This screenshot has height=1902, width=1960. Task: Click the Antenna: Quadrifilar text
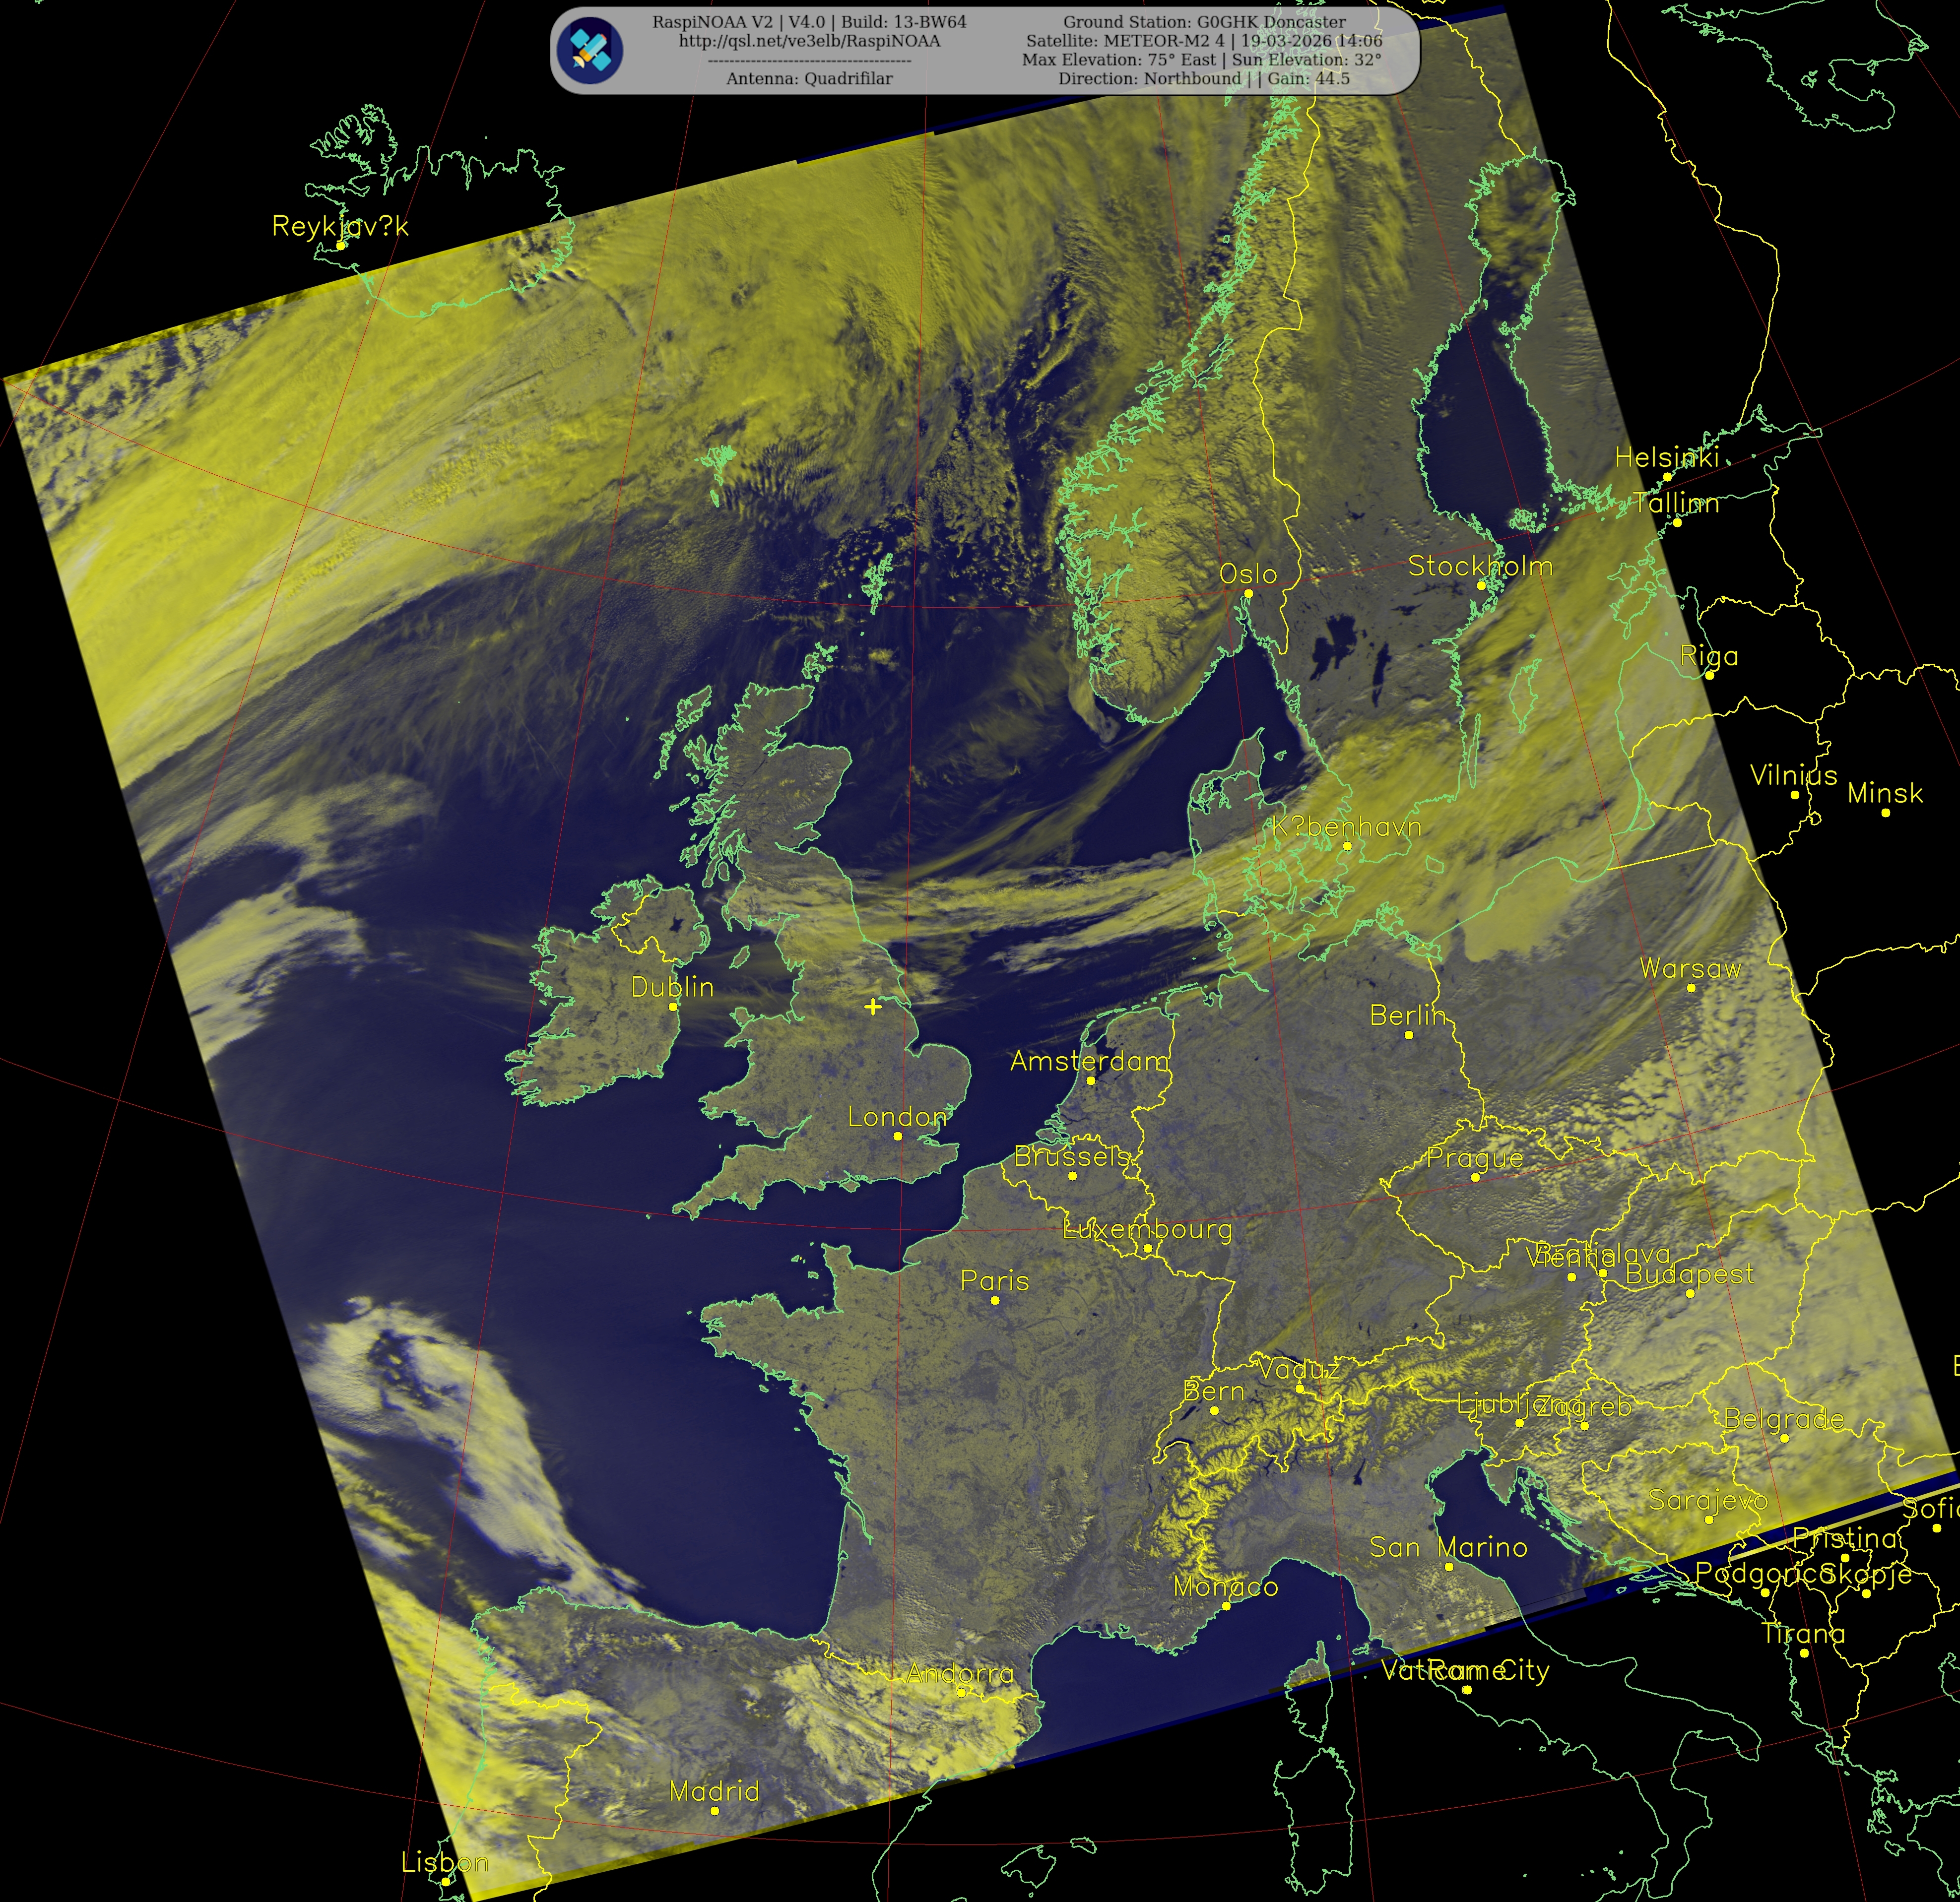[x=809, y=79]
